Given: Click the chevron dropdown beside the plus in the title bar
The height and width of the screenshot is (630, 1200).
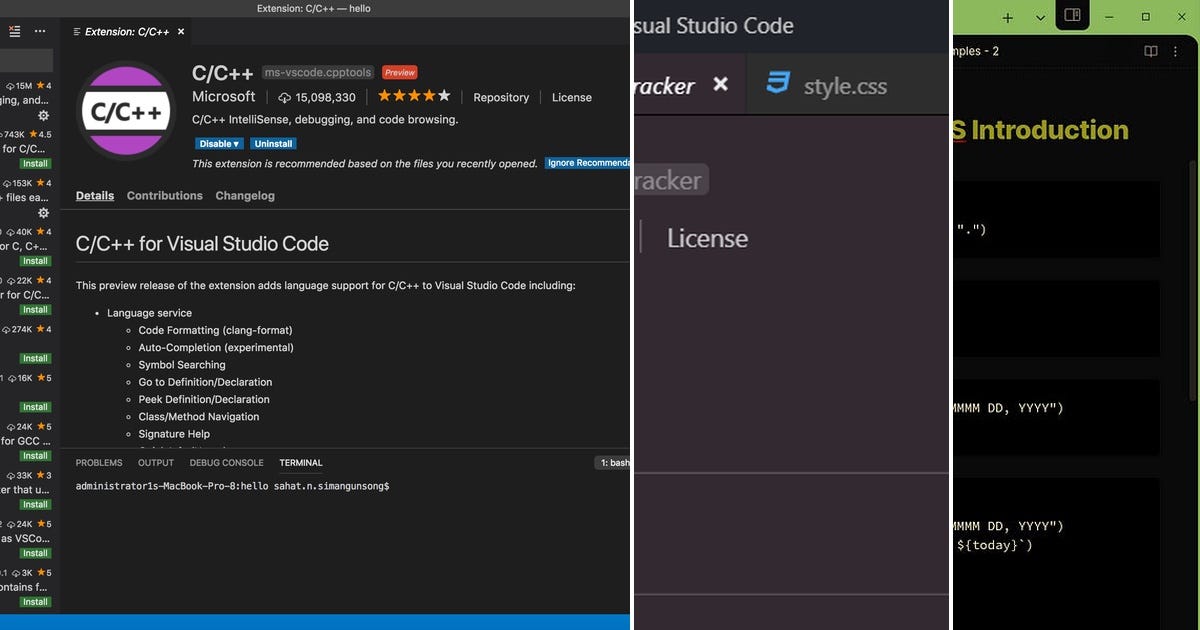Looking at the screenshot, I should click(1038, 17).
